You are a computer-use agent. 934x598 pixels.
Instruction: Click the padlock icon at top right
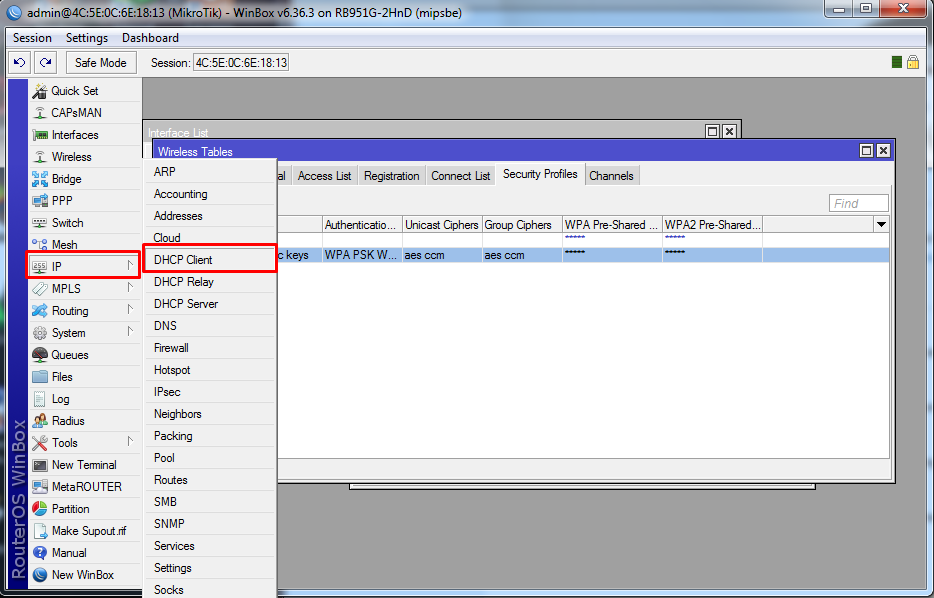point(913,62)
